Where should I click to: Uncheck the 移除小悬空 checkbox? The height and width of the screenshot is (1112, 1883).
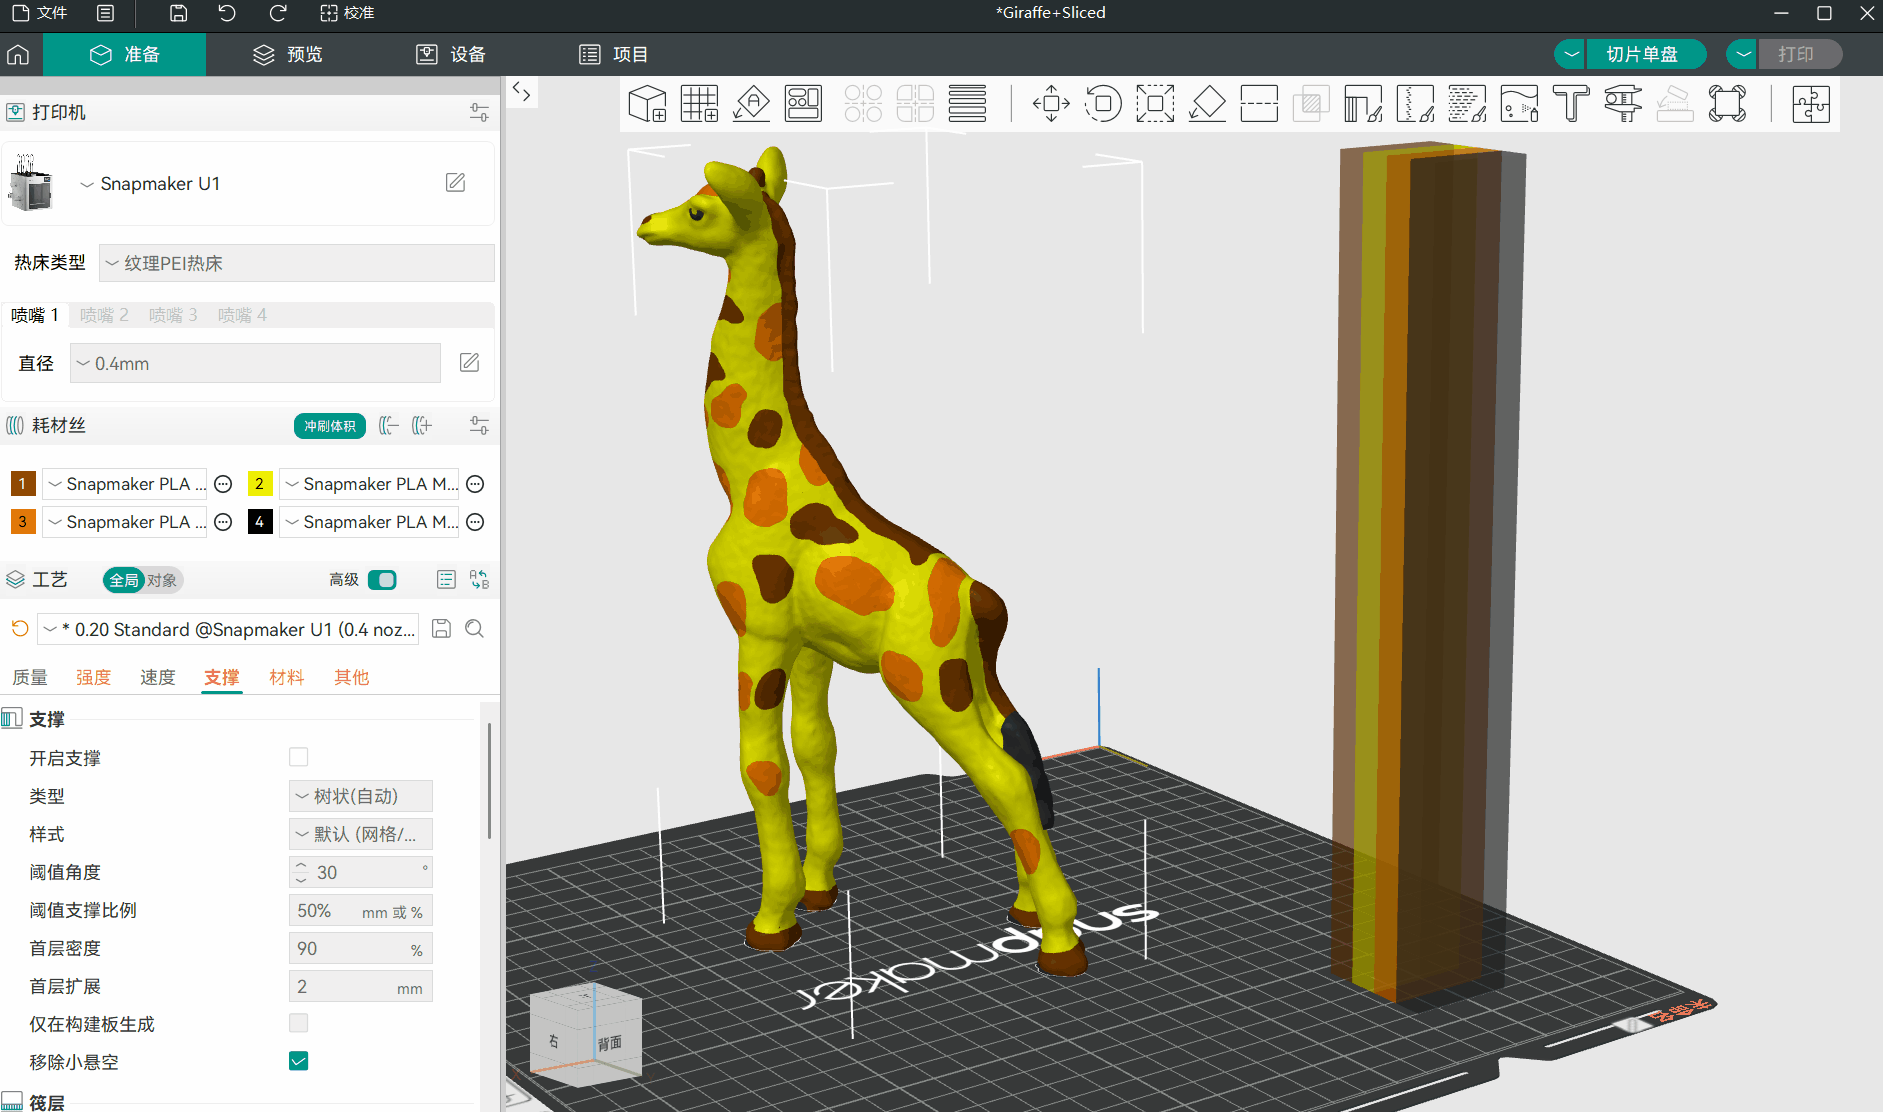click(298, 1061)
